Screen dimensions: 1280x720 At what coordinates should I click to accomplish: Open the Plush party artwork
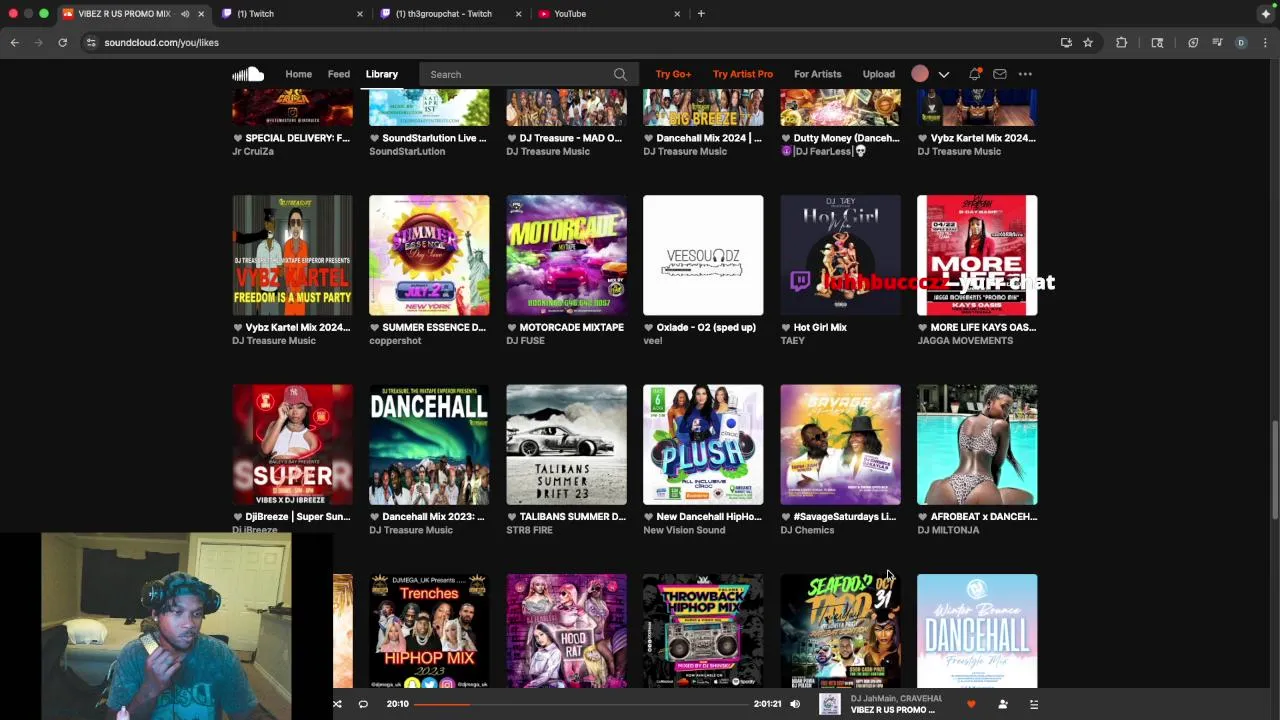pyautogui.click(x=703, y=445)
